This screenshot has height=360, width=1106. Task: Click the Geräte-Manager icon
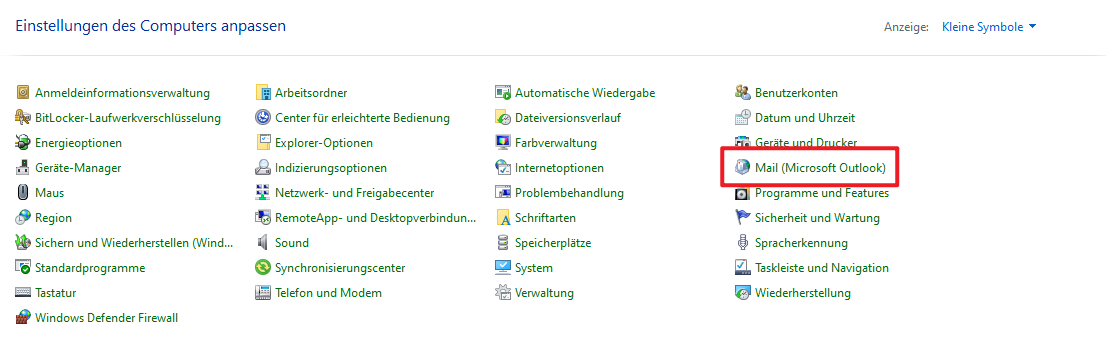[23, 168]
